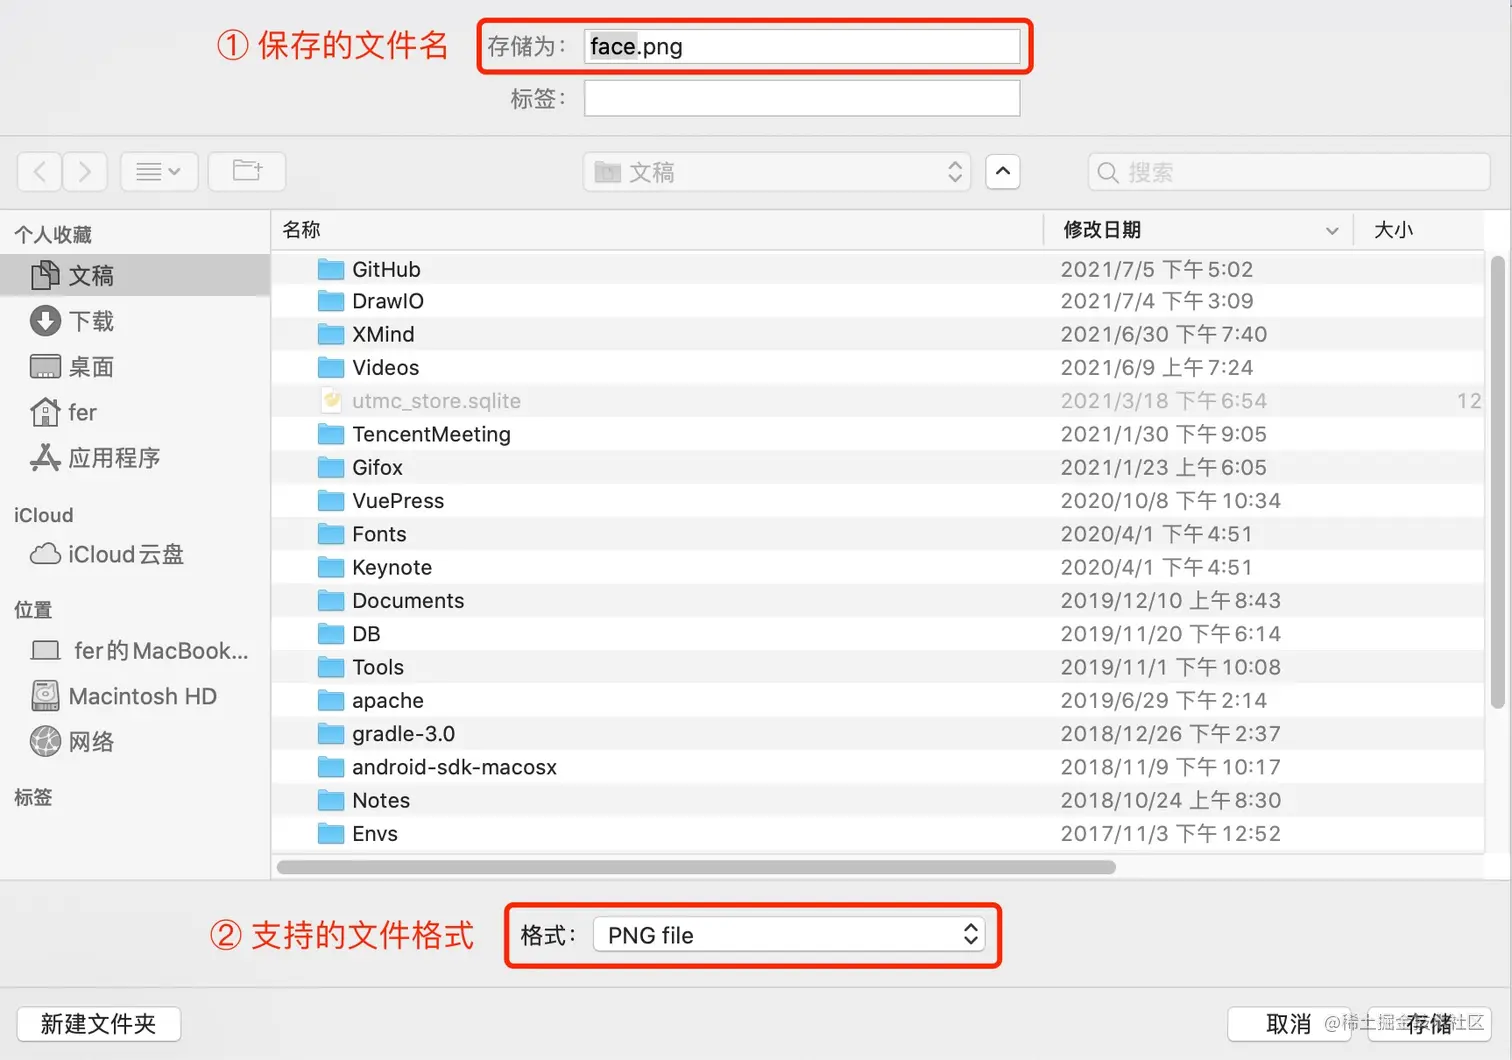Click the DrawIO folder icon
1512x1060 pixels.
(331, 301)
